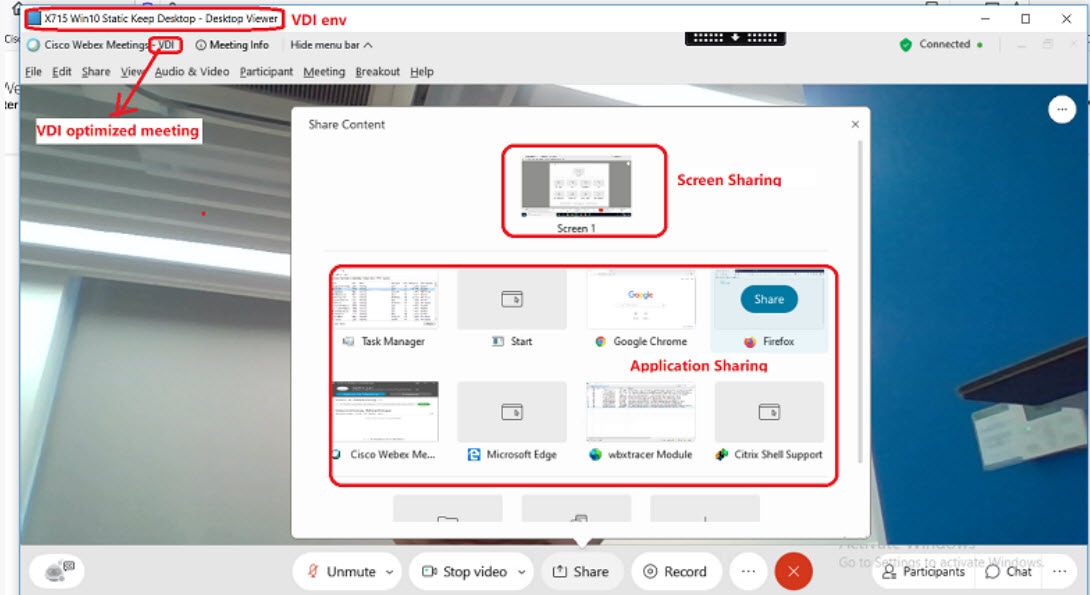Open audio options arrow beside Unmute
The image size is (1090, 595).
tap(389, 571)
